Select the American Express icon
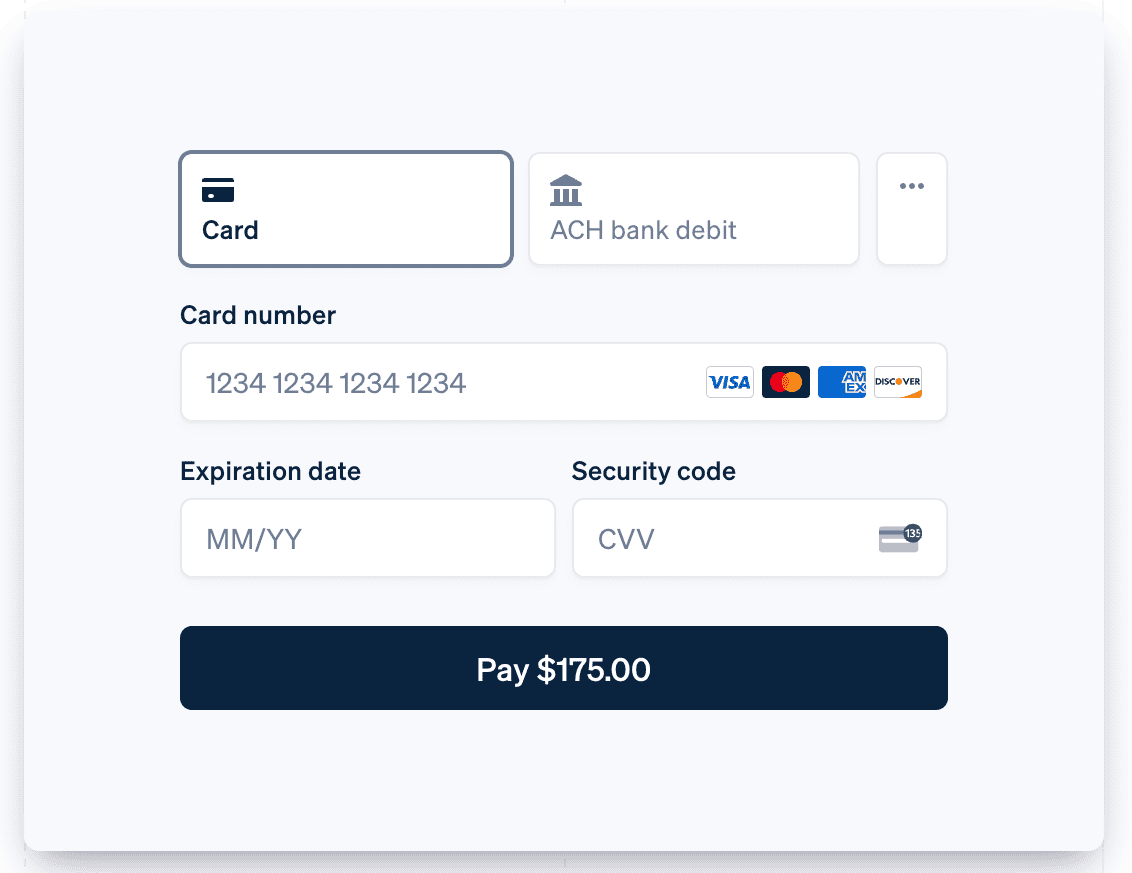 click(x=841, y=382)
